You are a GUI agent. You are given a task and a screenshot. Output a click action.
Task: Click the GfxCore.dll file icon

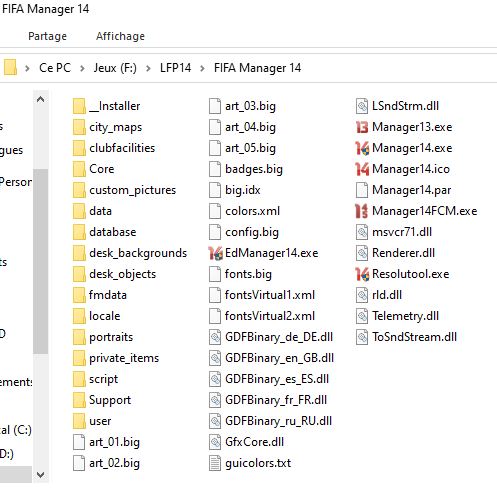pyautogui.click(x=215, y=442)
